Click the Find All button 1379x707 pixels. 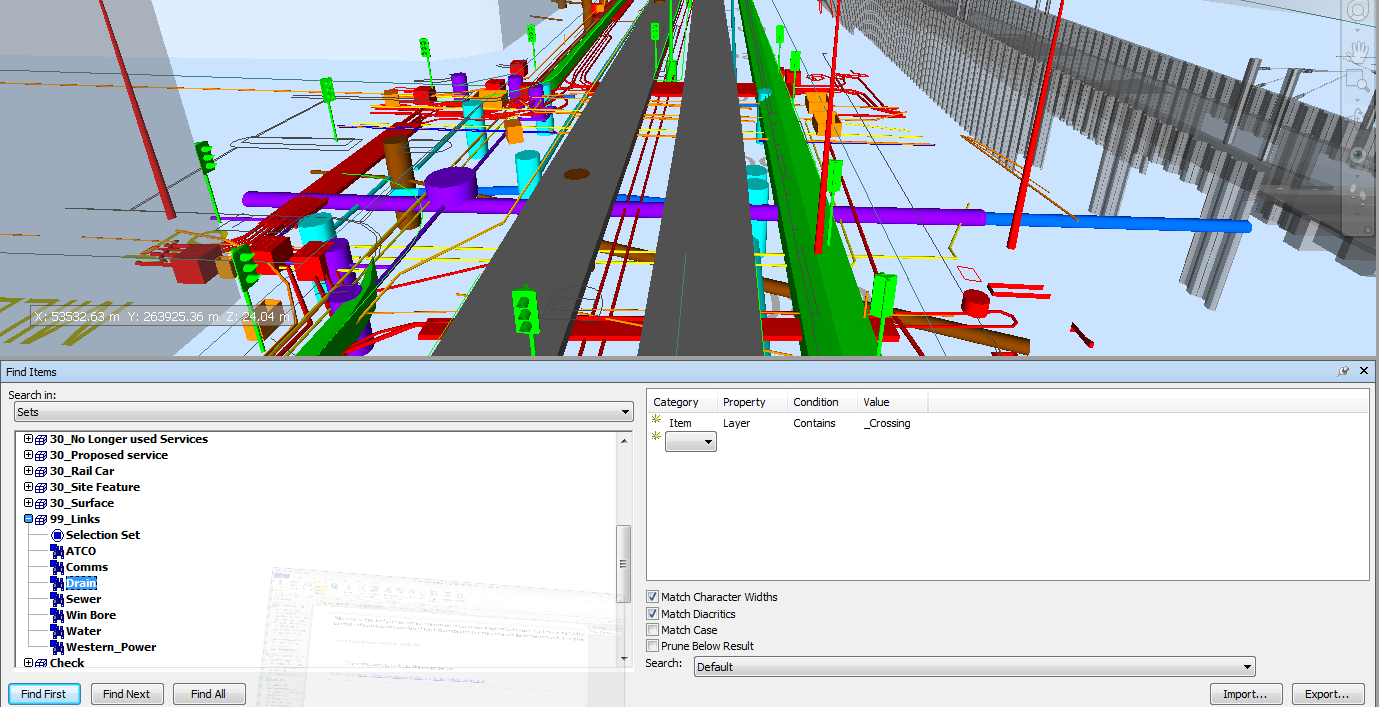(x=209, y=693)
